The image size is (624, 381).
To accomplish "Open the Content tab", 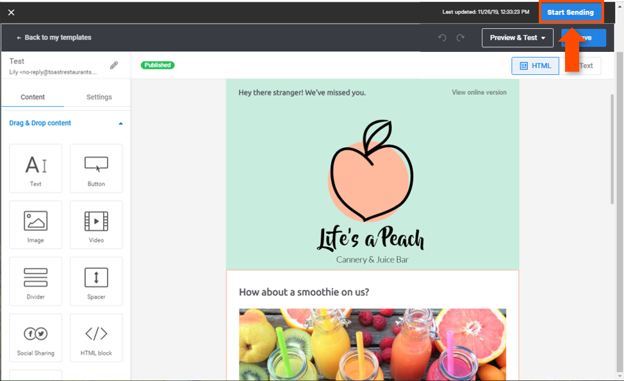I will coord(33,97).
